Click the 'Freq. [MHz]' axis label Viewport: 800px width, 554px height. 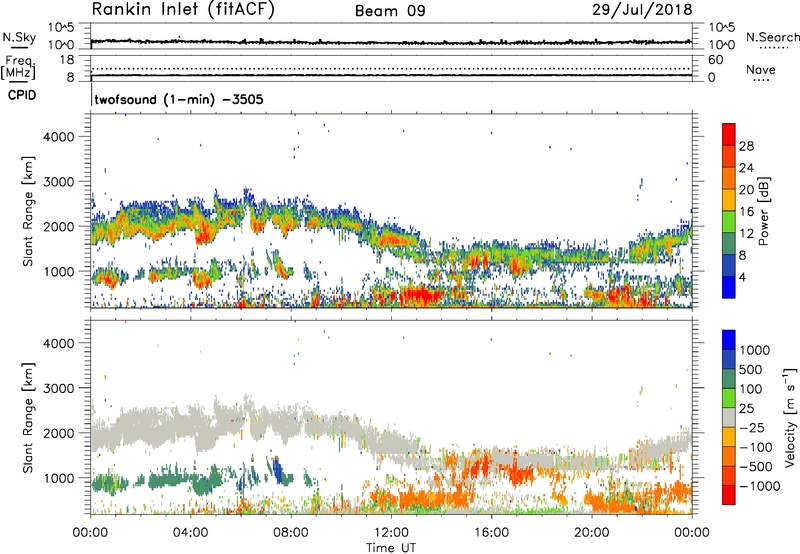coord(18,67)
